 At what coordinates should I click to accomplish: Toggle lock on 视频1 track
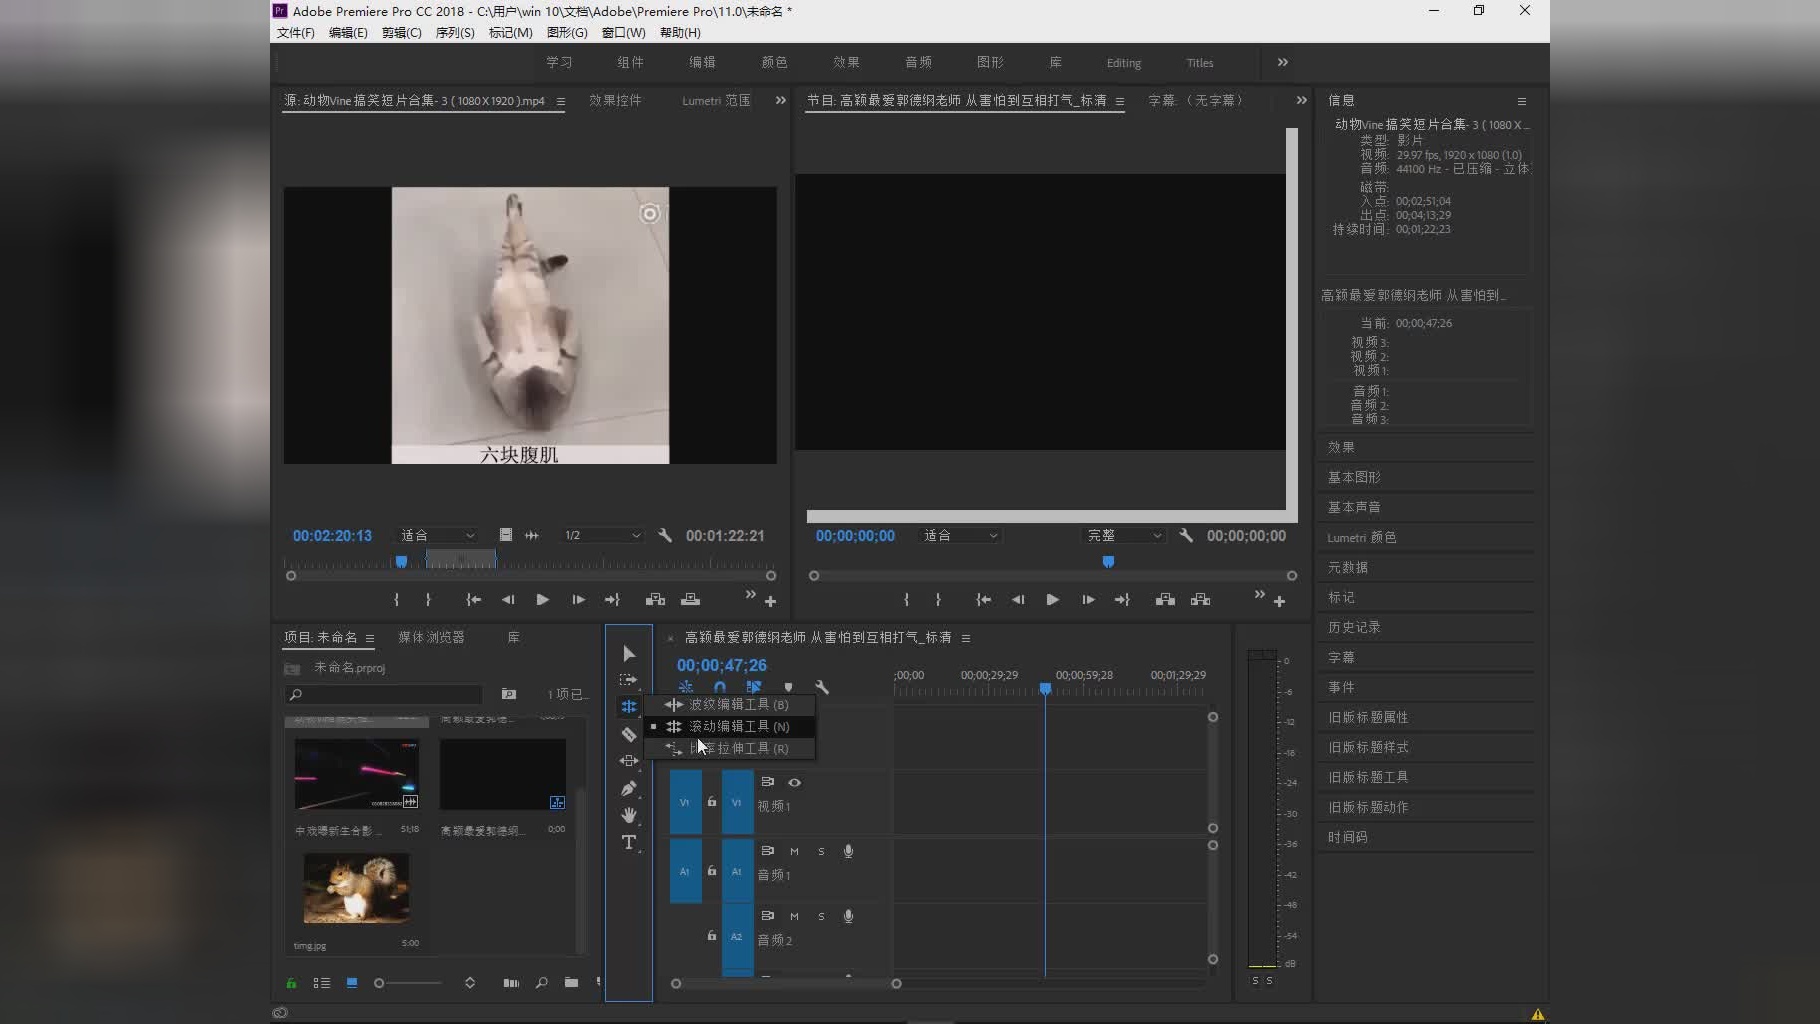[x=712, y=802]
